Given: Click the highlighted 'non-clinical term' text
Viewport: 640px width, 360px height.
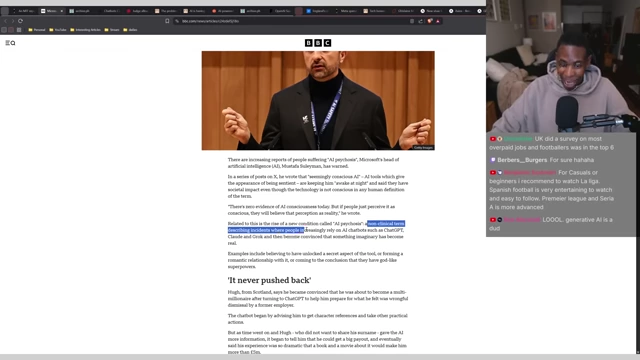Looking at the screenshot, I should click(386, 224).
